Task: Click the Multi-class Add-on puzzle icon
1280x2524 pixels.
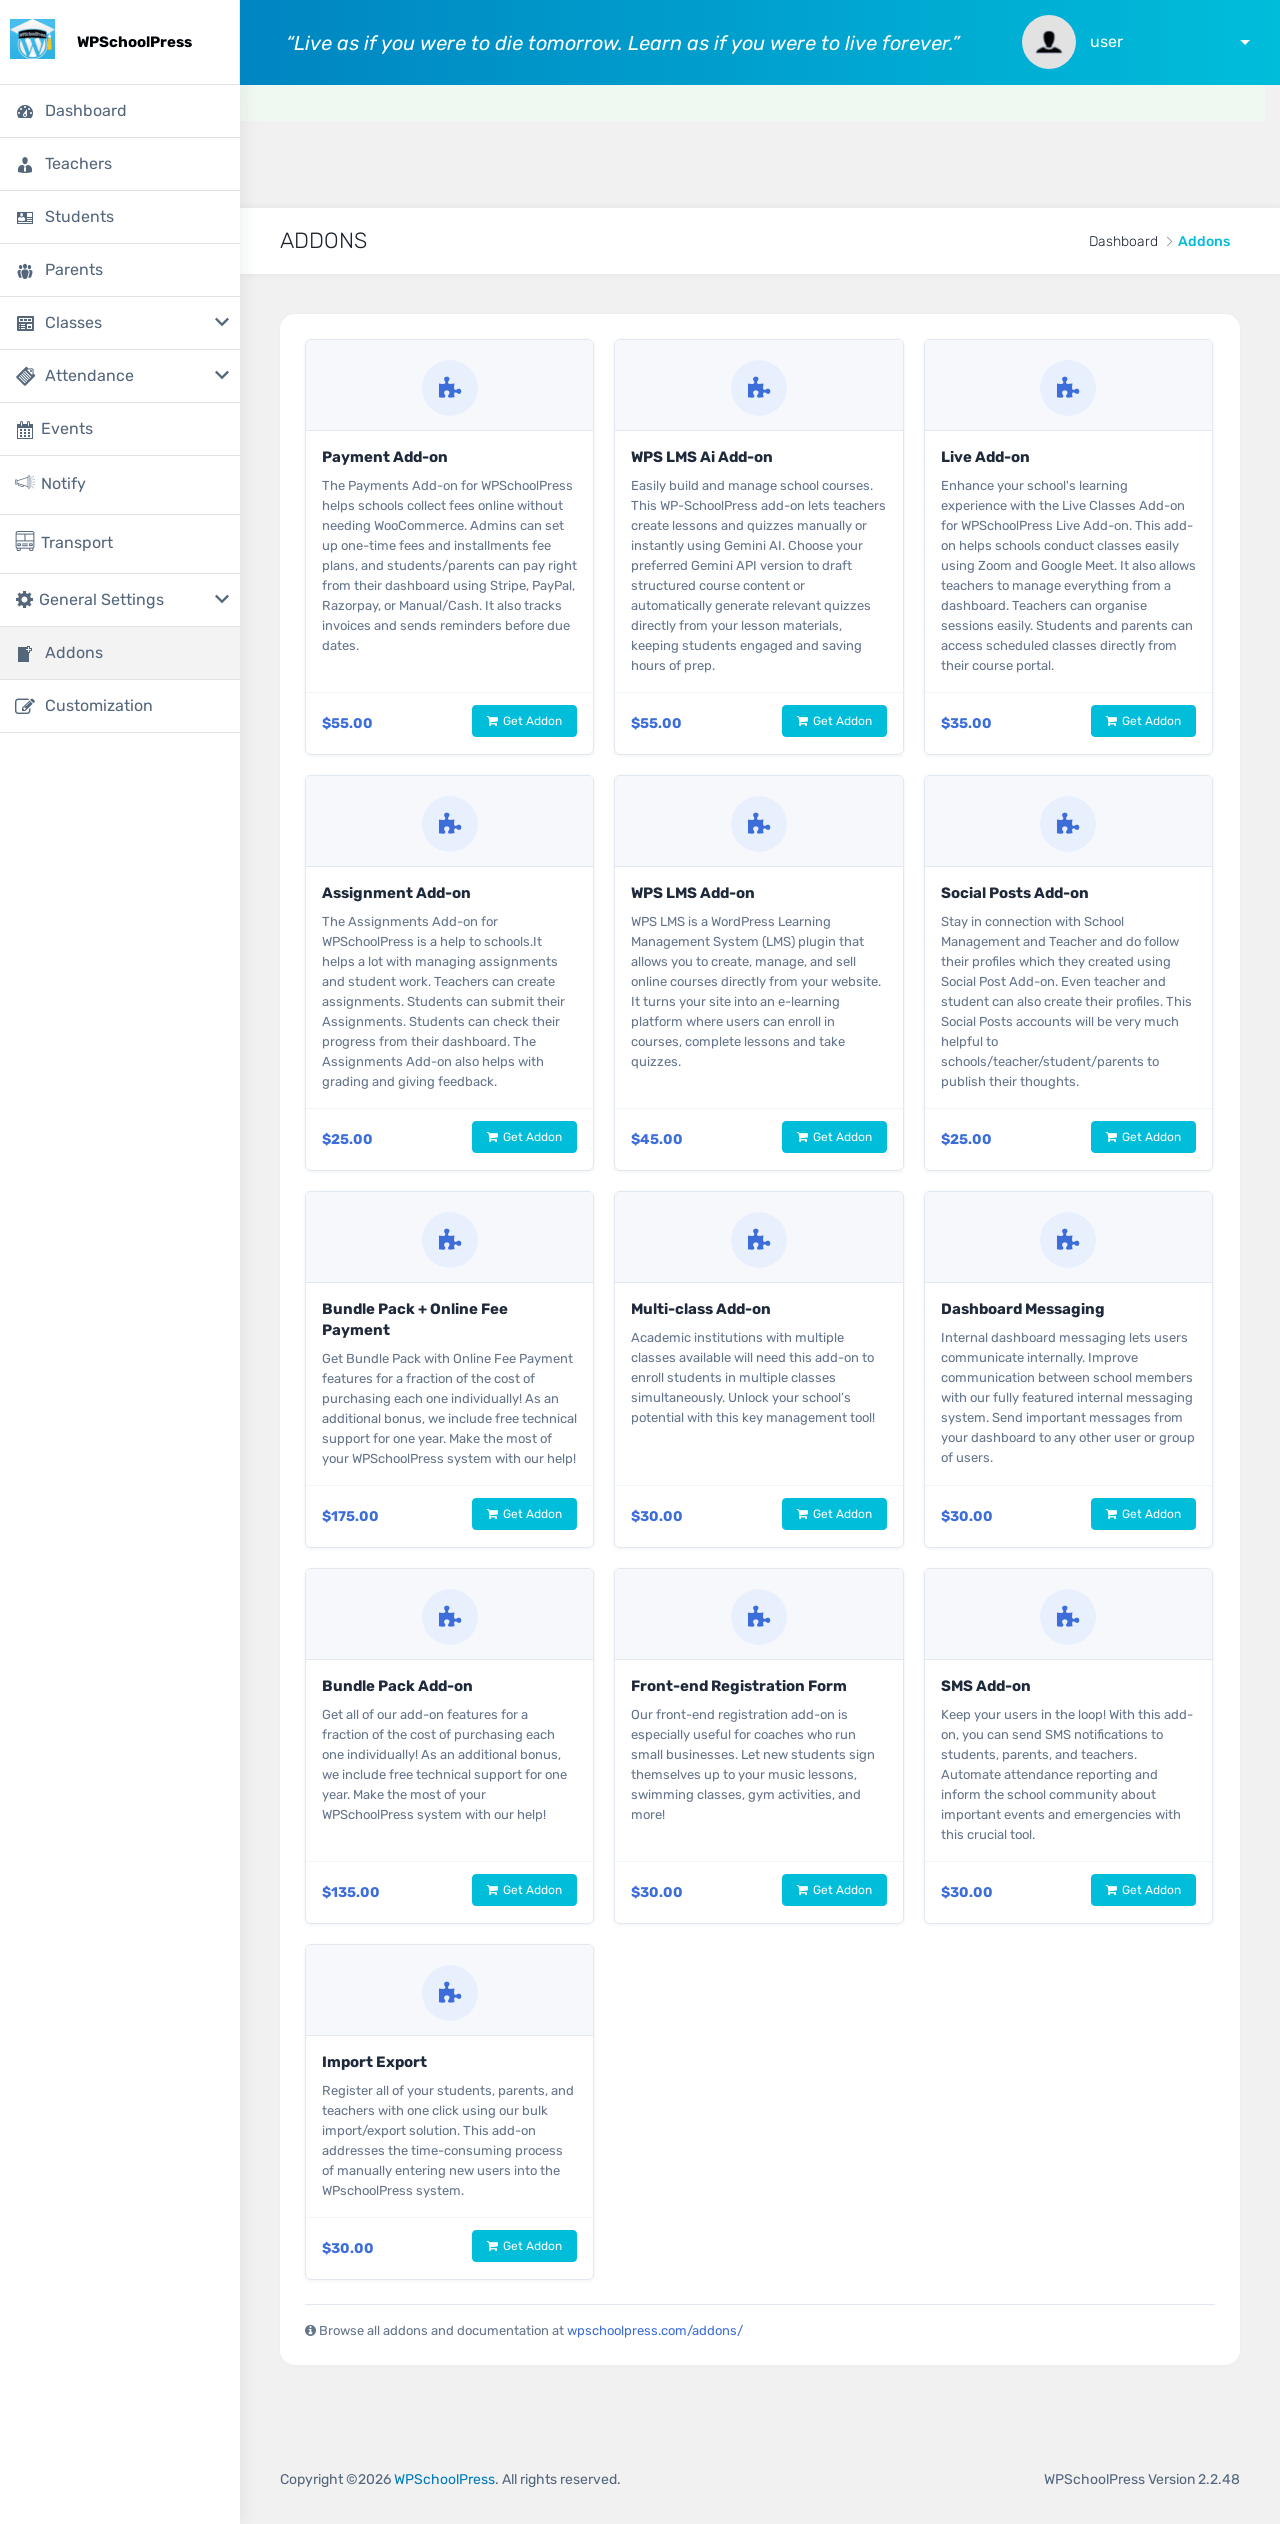Action: [759, 1240]
